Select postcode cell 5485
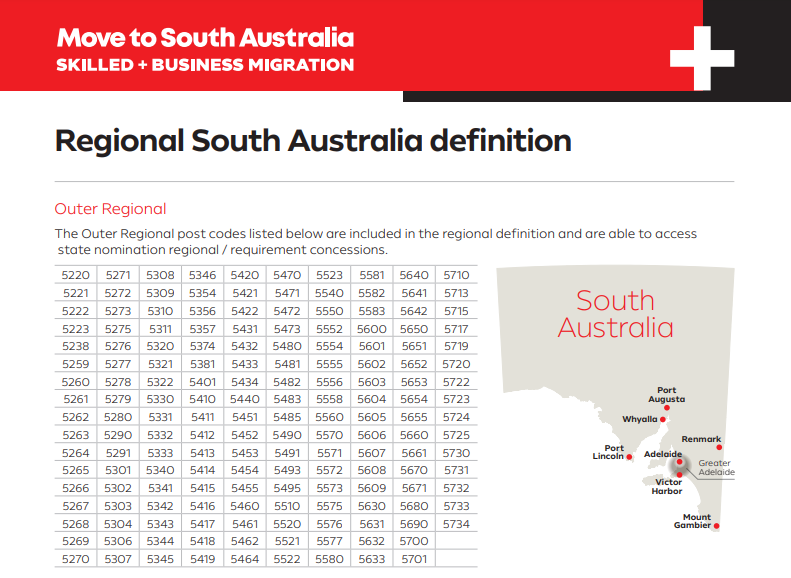Viewport: 791px width, 578px height. click(288, 418)
